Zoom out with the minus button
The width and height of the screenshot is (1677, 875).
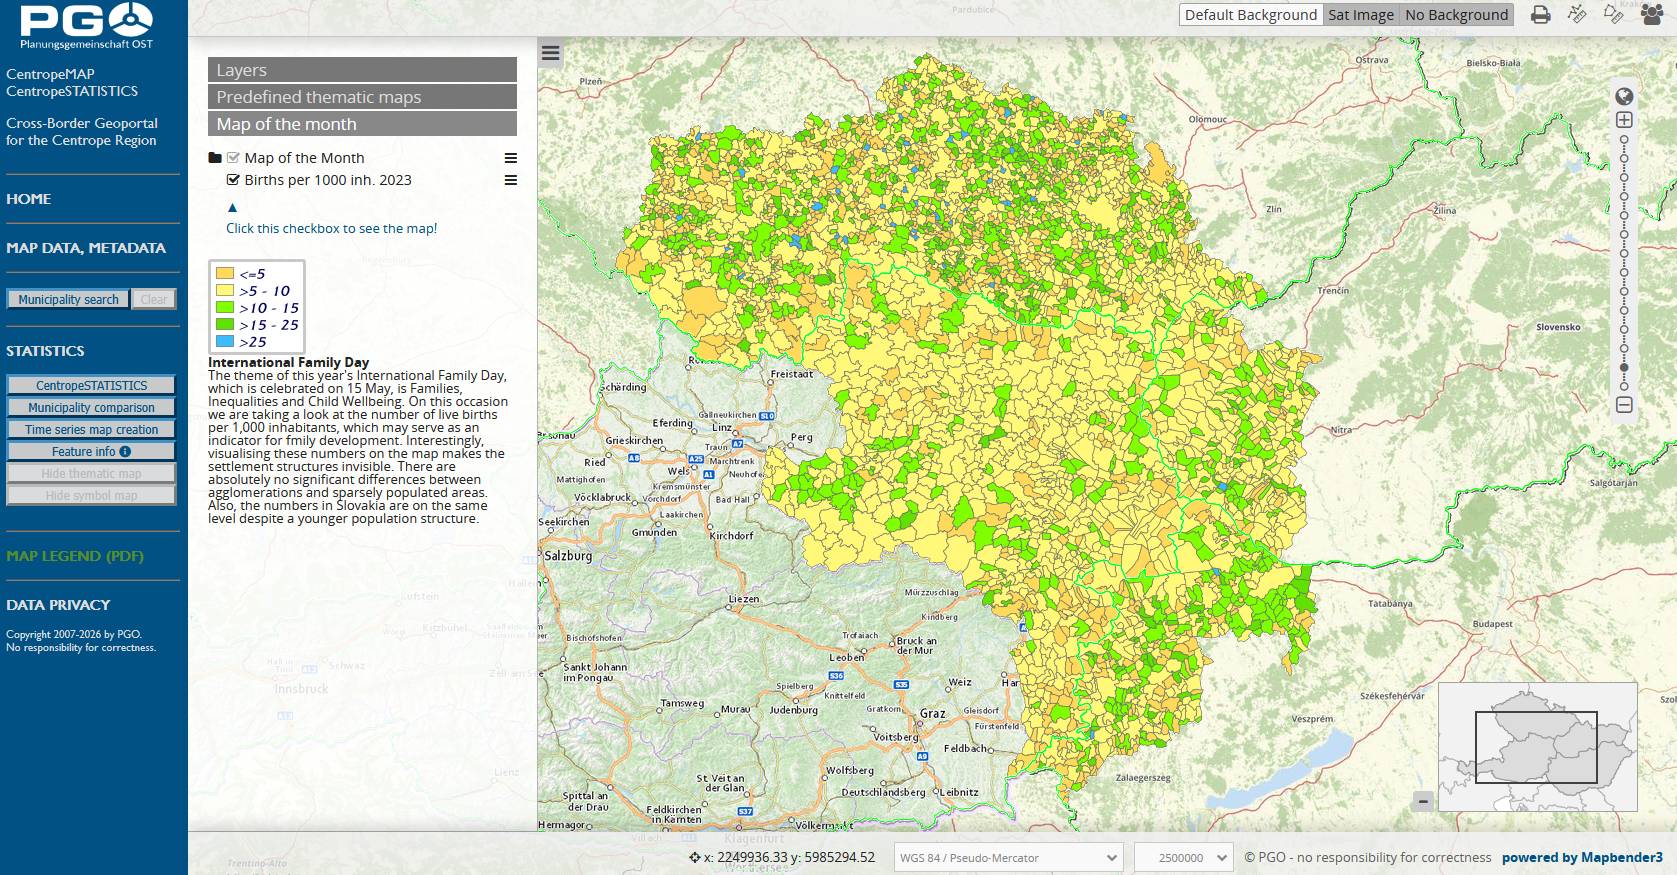[1624, 405]
